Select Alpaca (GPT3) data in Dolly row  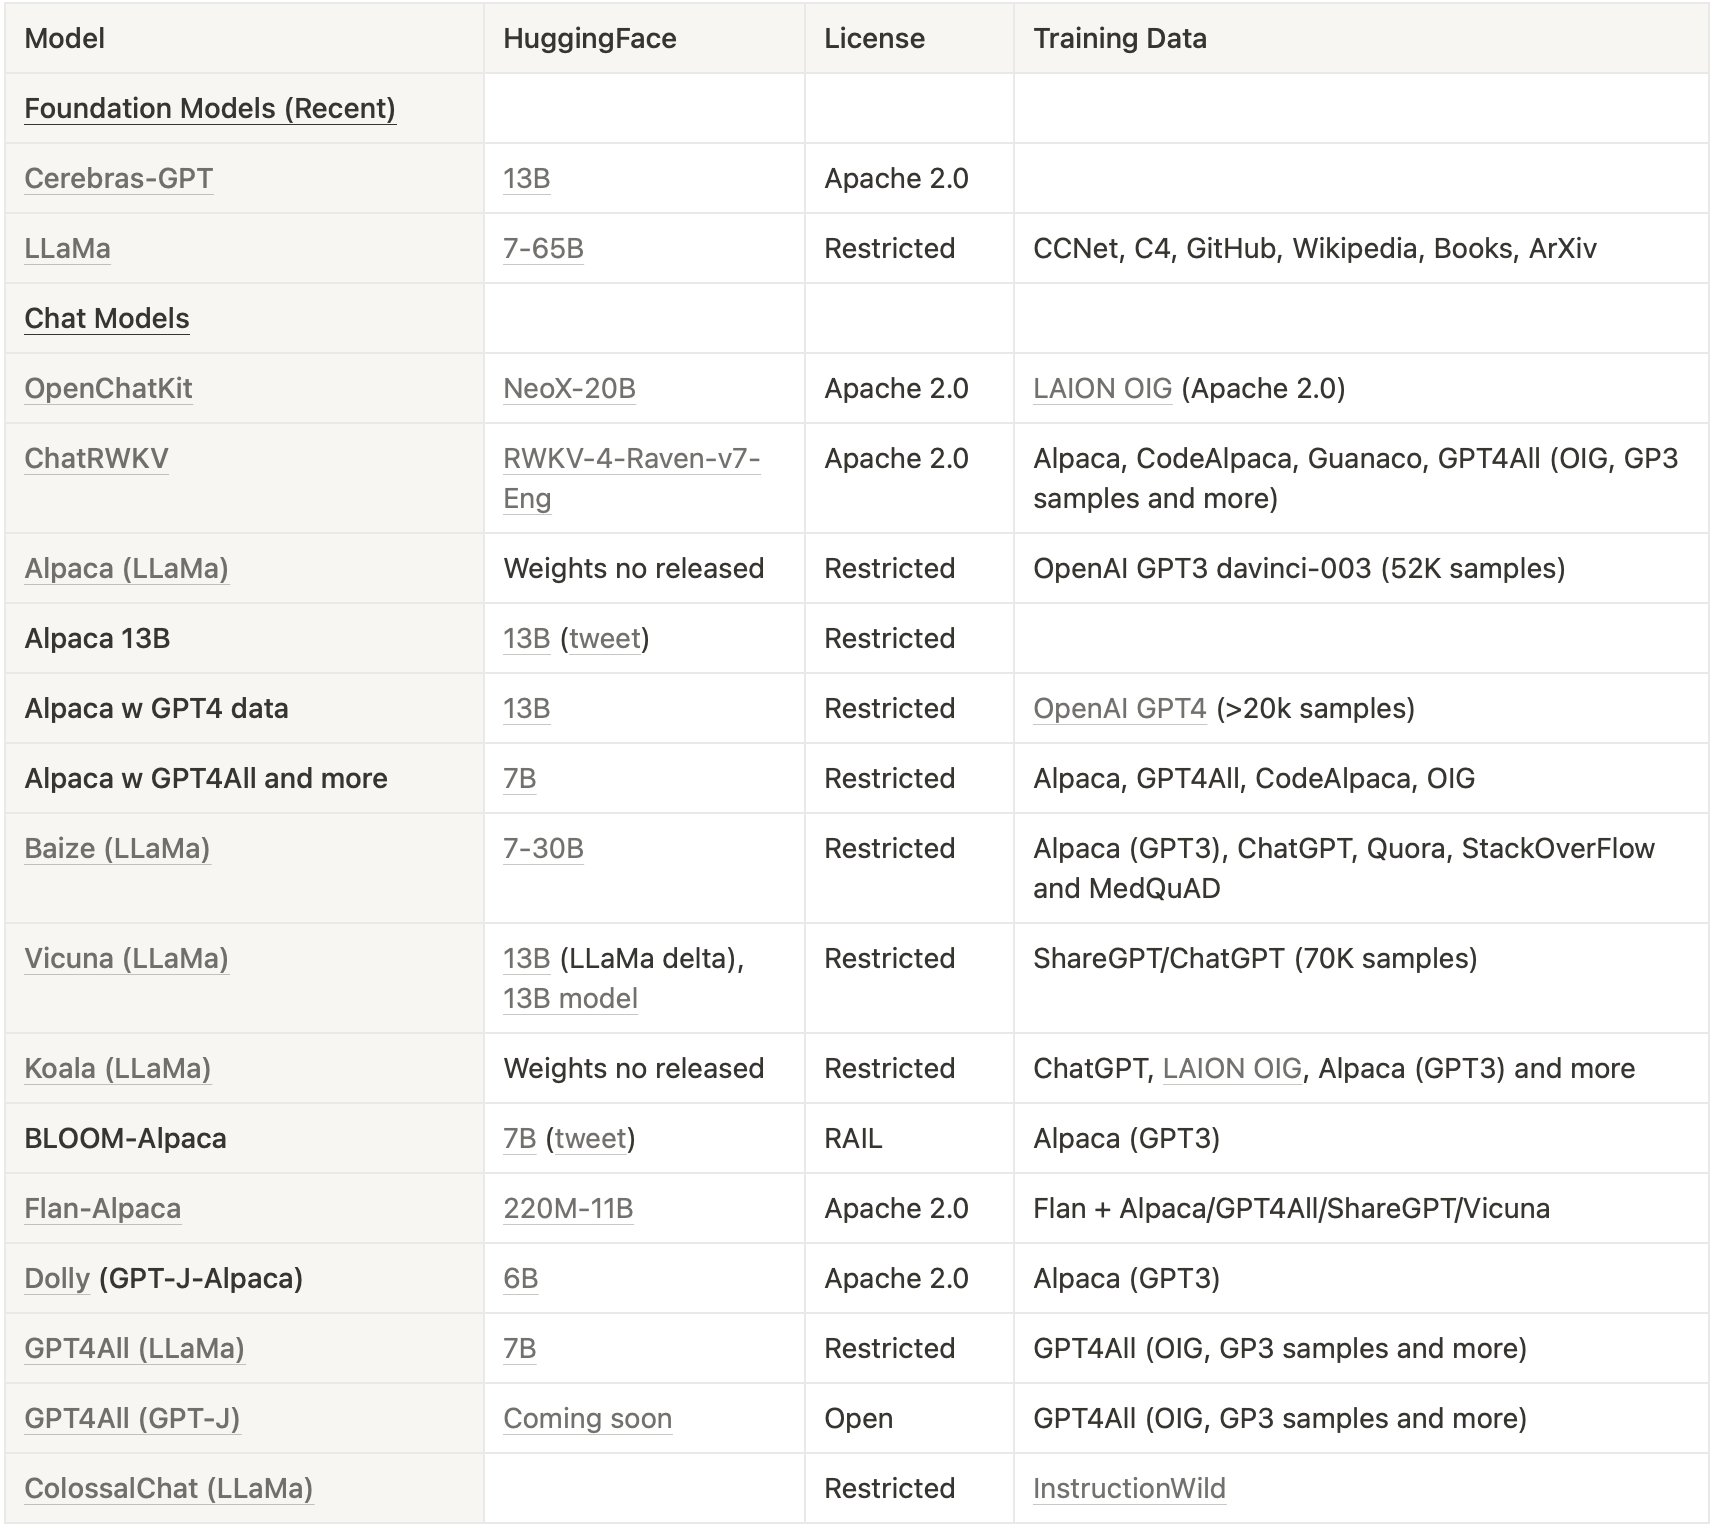click(x=1361, y=1278)
